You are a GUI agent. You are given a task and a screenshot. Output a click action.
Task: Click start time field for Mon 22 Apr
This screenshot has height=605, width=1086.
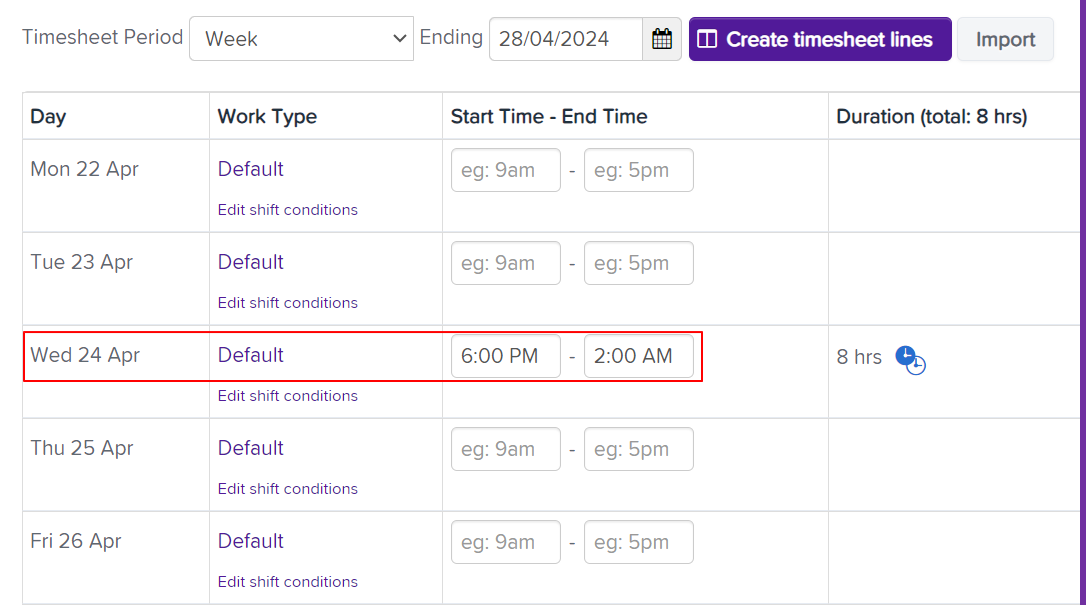[506, 170]
